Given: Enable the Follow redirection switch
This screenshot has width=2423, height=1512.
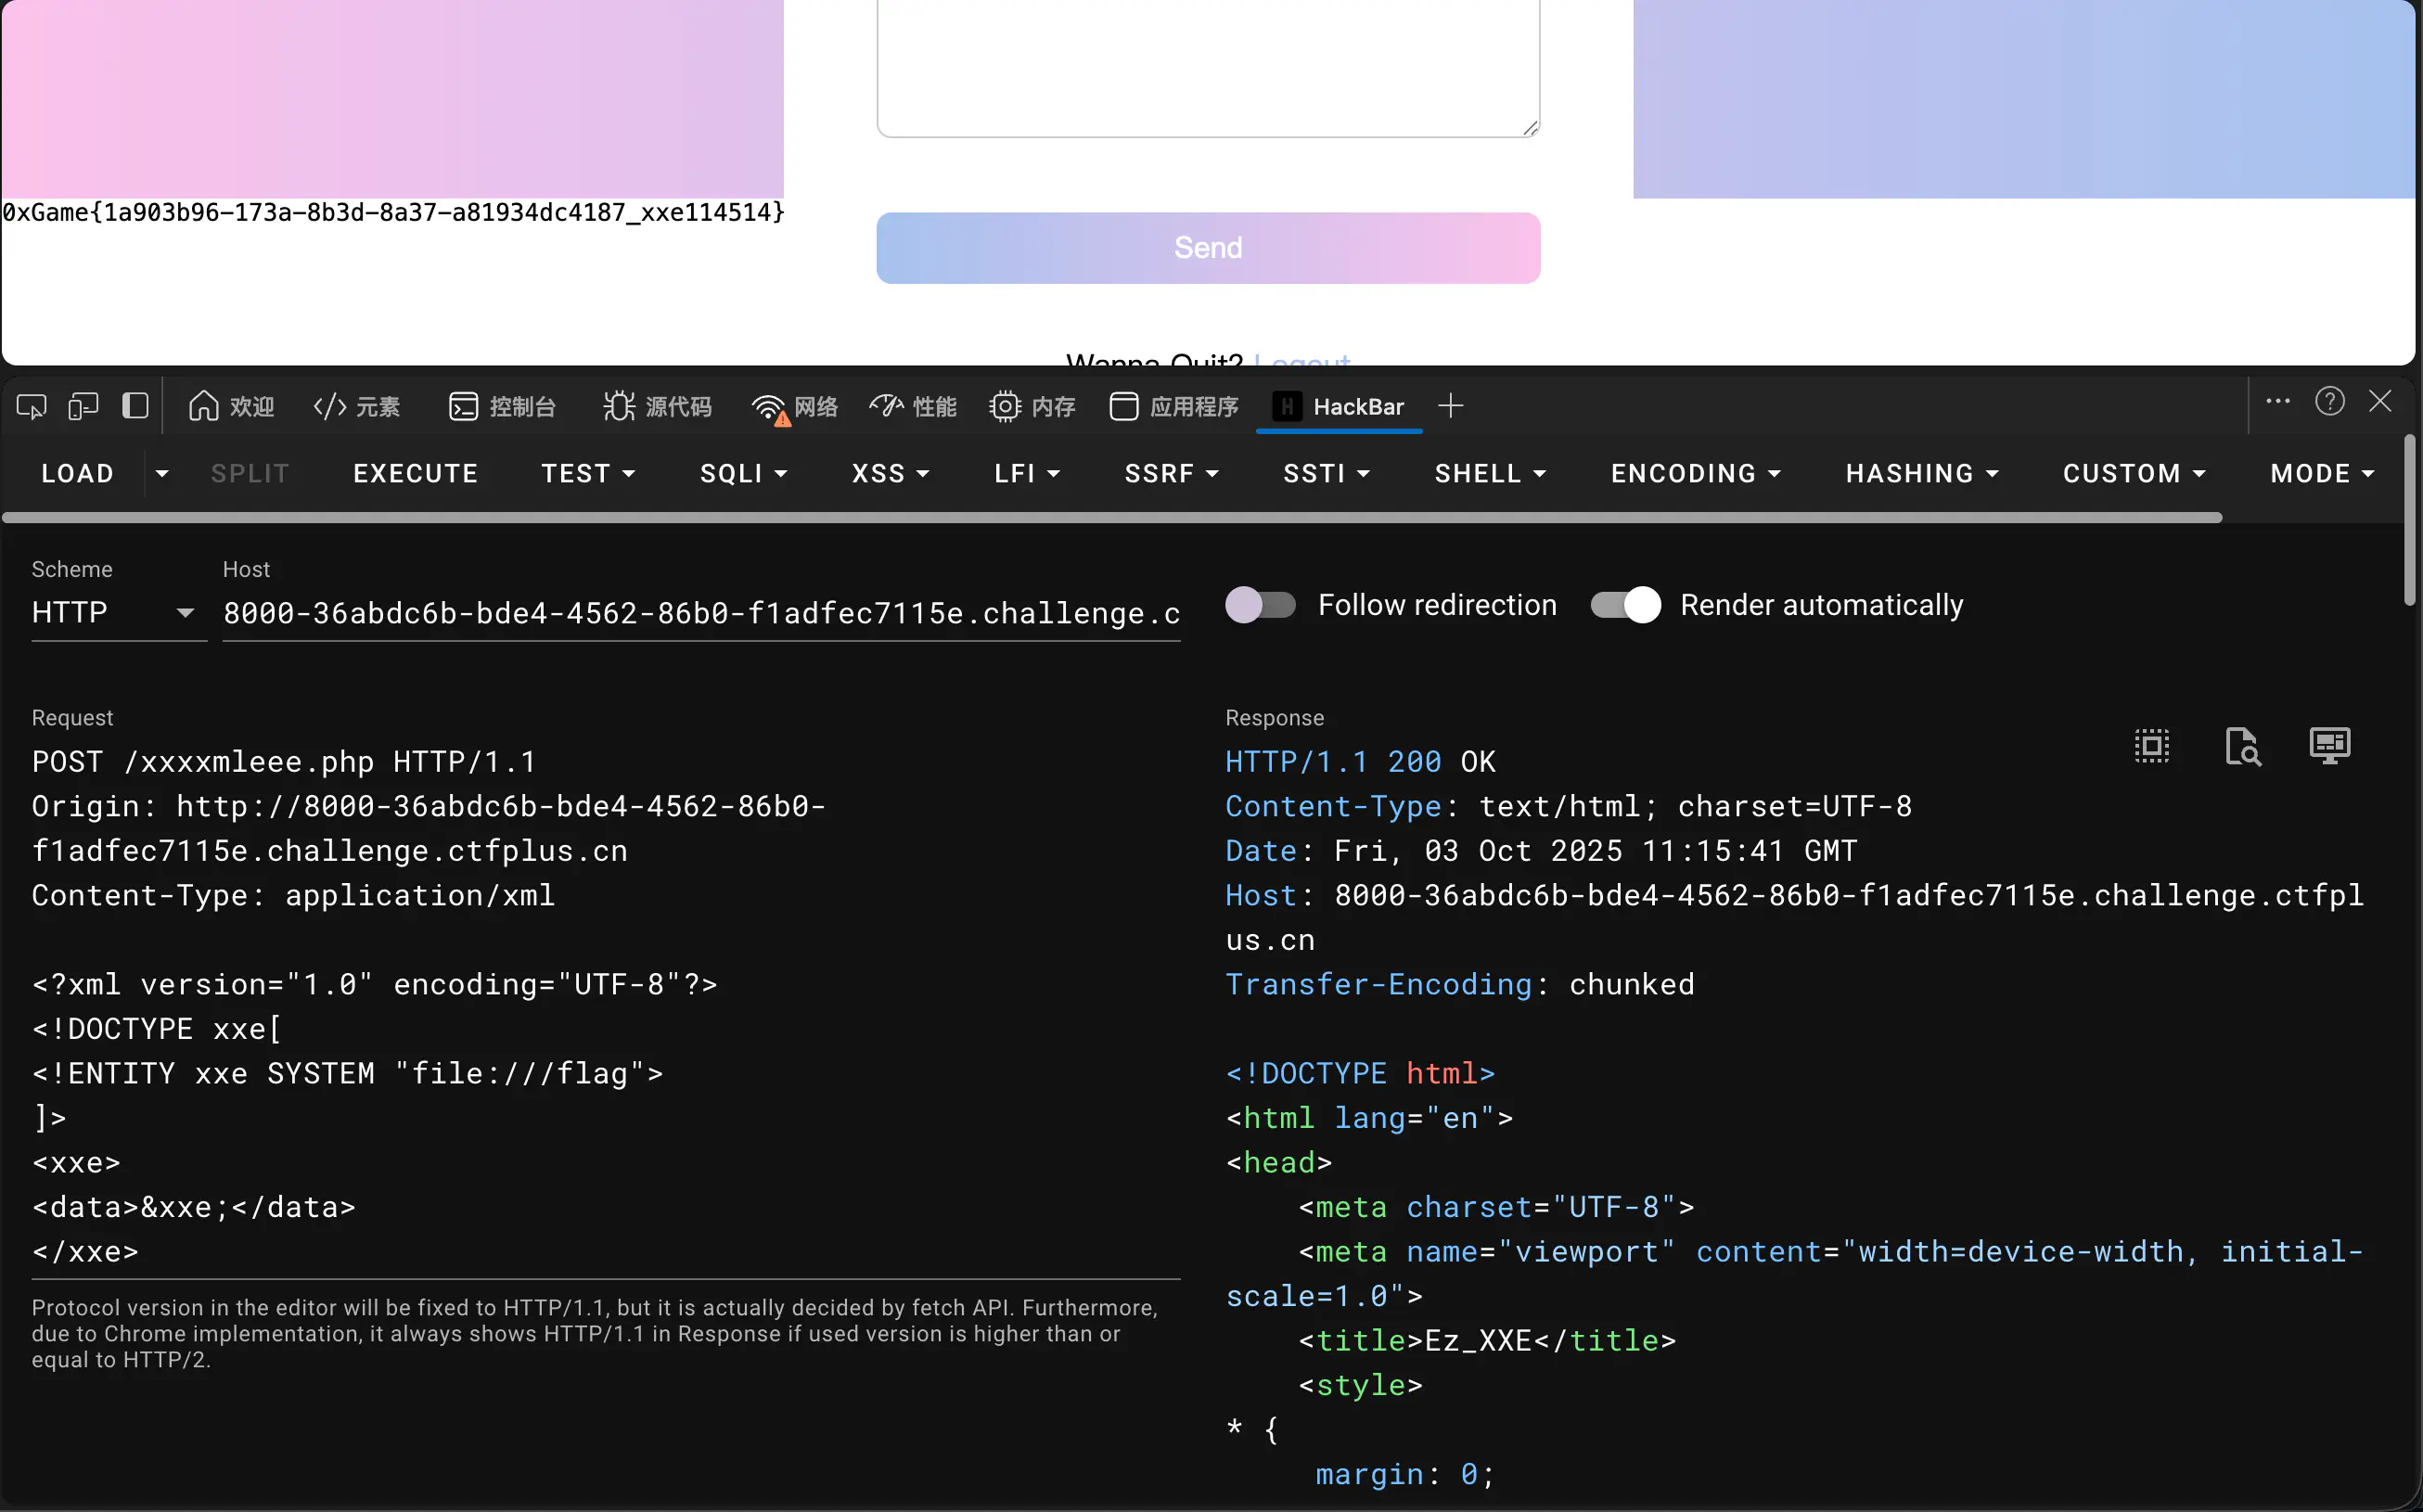Looking at the screenshot, I should [x=1260, y=605].
